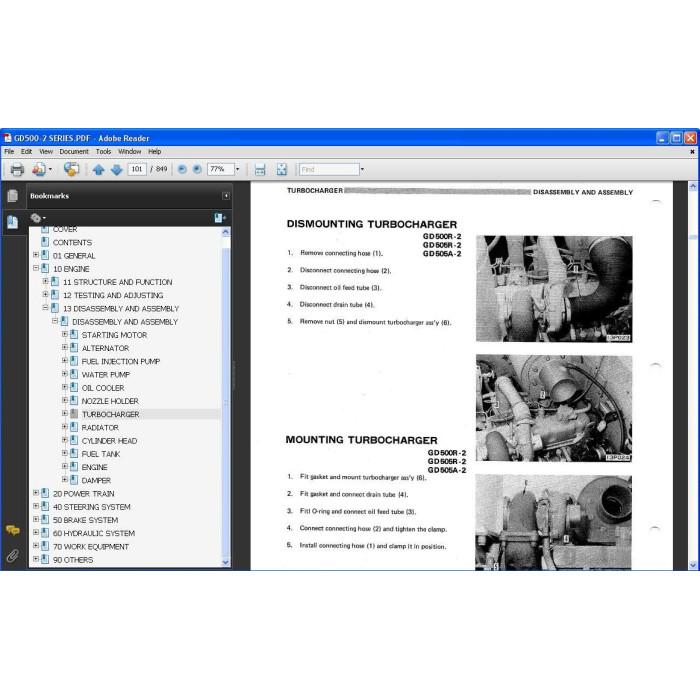Viewport: 700px width, 700px height.
Task: Expand the 60 HYDRAULIC SYSTEM bookmark
Action: point(36,533)
